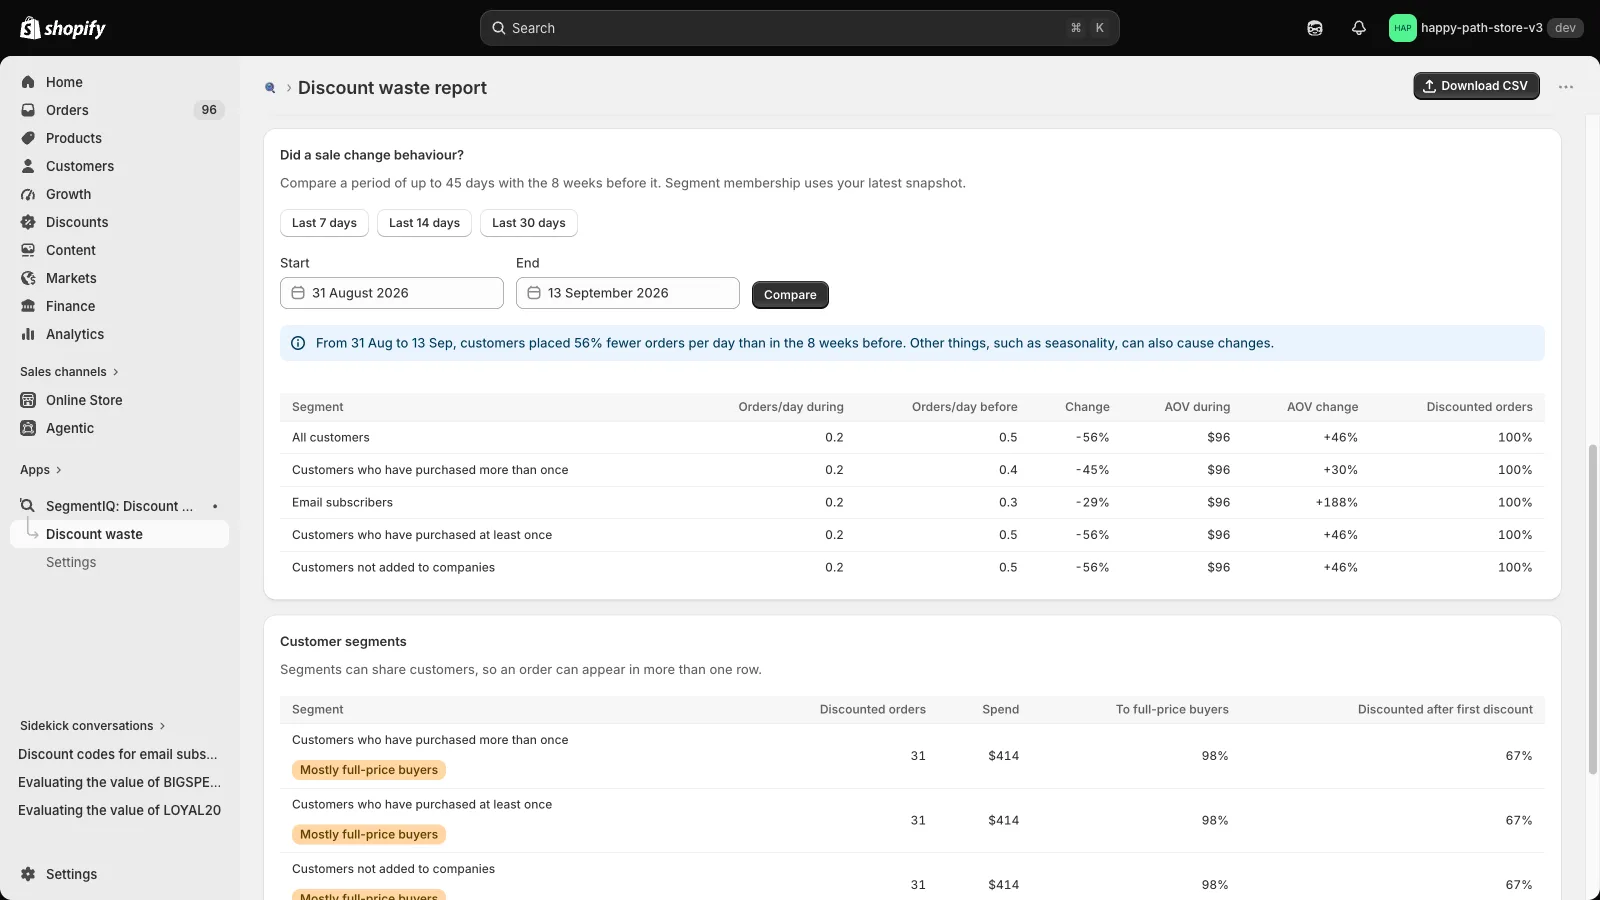Screen dimensions: 1600x900
Task: Open 'Evaluating the value of LOYAL20' conversation
Action: [120, 810]
